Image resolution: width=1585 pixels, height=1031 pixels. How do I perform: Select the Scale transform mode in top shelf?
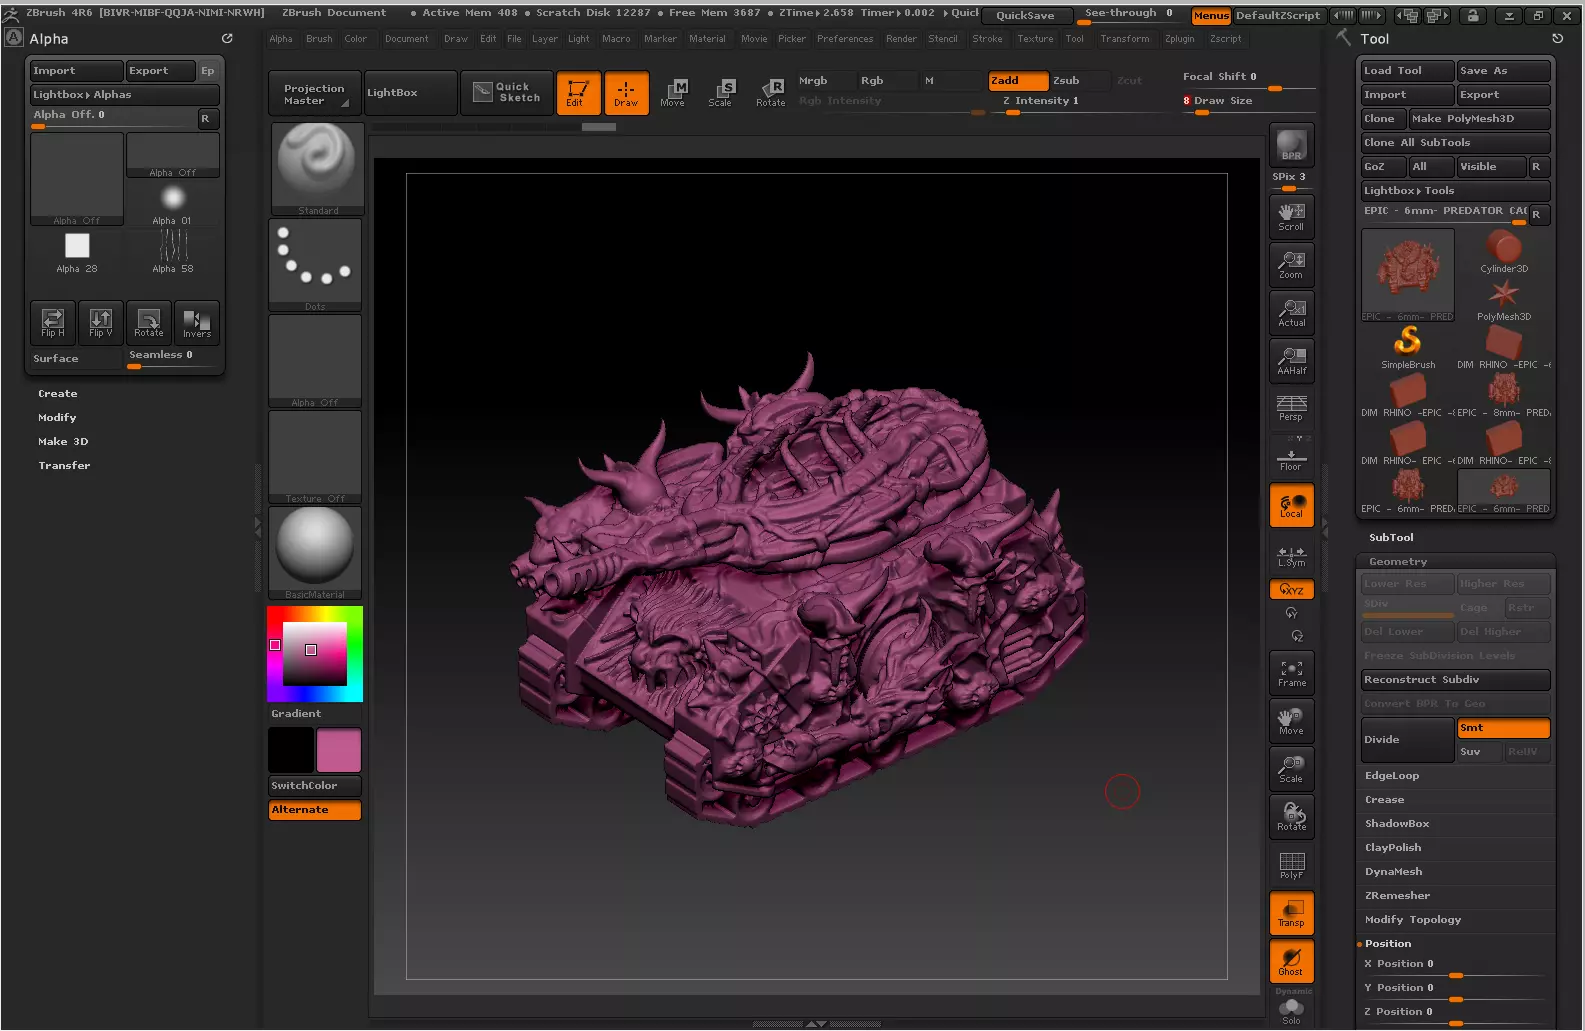tap(721, 93)
